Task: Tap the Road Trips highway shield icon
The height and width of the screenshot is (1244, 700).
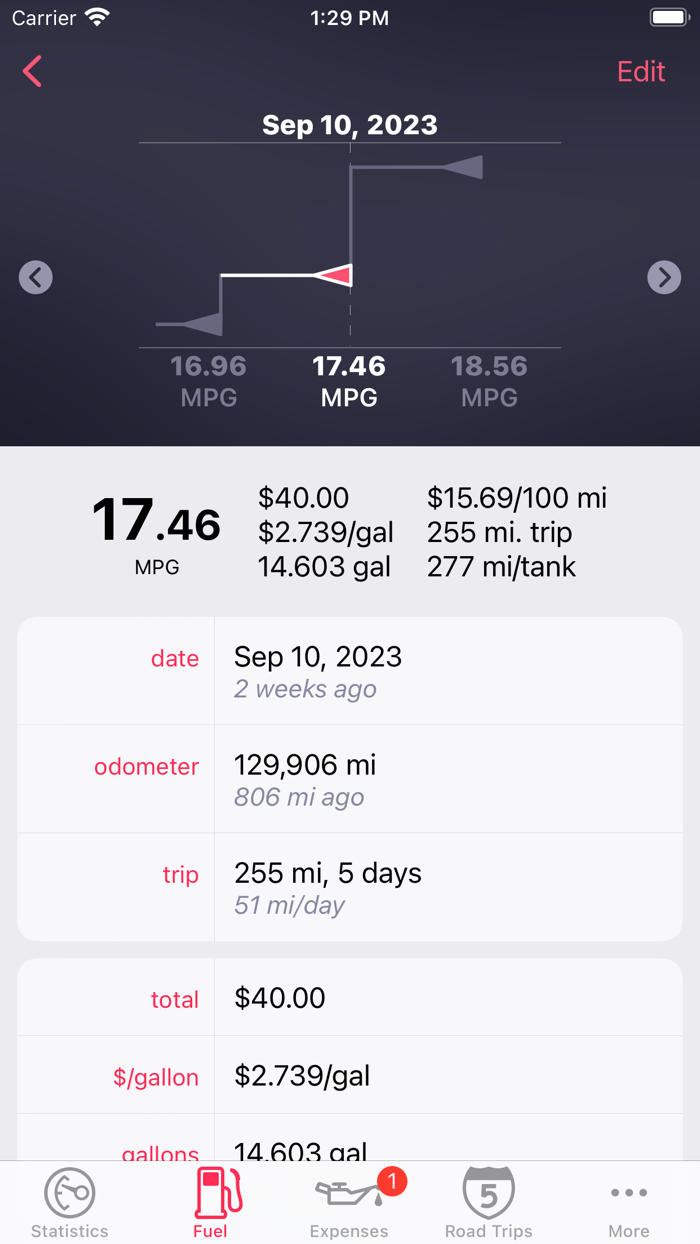Action: pyautogui.click(x=489, y=1192)
